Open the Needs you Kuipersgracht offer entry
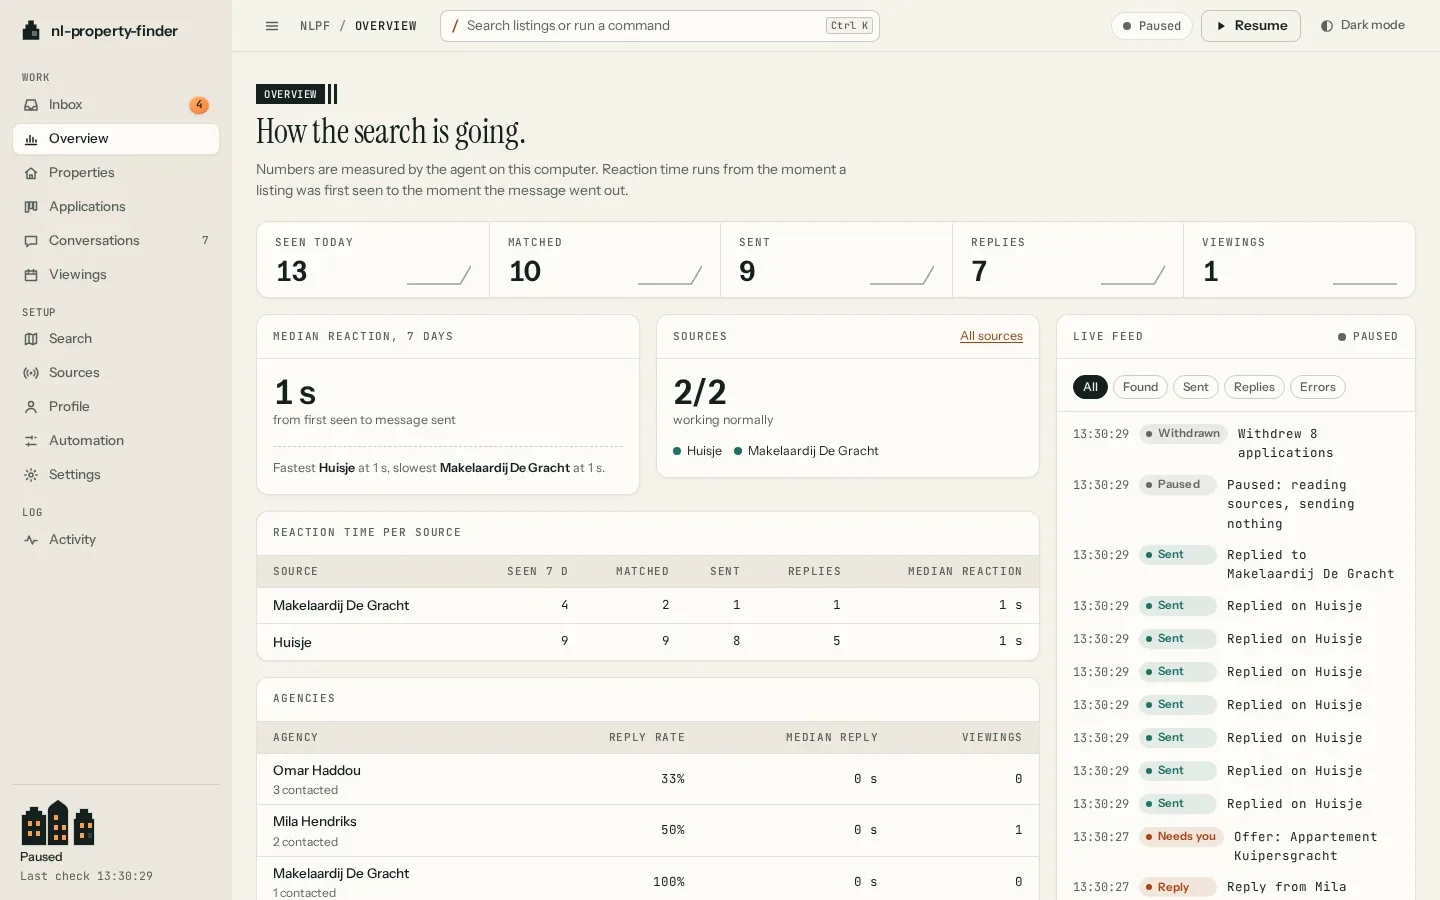This screenshot has height=900, width=1440. pyautogui.click(x=1236, y=846)
